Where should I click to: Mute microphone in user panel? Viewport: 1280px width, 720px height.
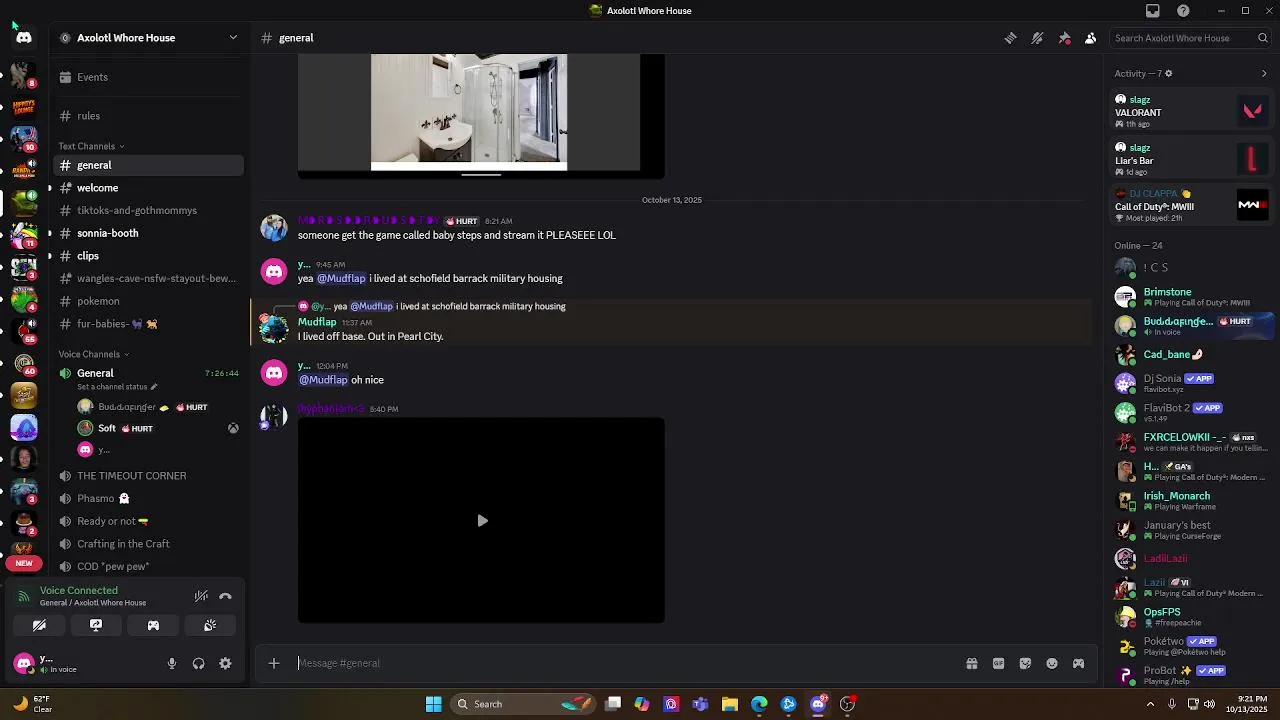pos(172,663)
